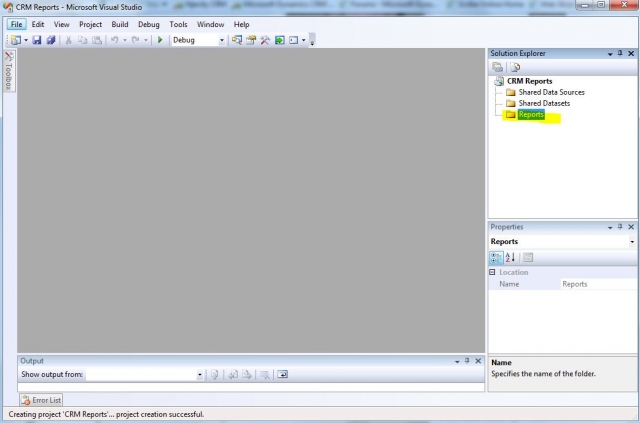This screenshot has width=640, height=423.
Task: Click the Save floppy disk icon
Action: pyautogui.click(x=37, y=40)
